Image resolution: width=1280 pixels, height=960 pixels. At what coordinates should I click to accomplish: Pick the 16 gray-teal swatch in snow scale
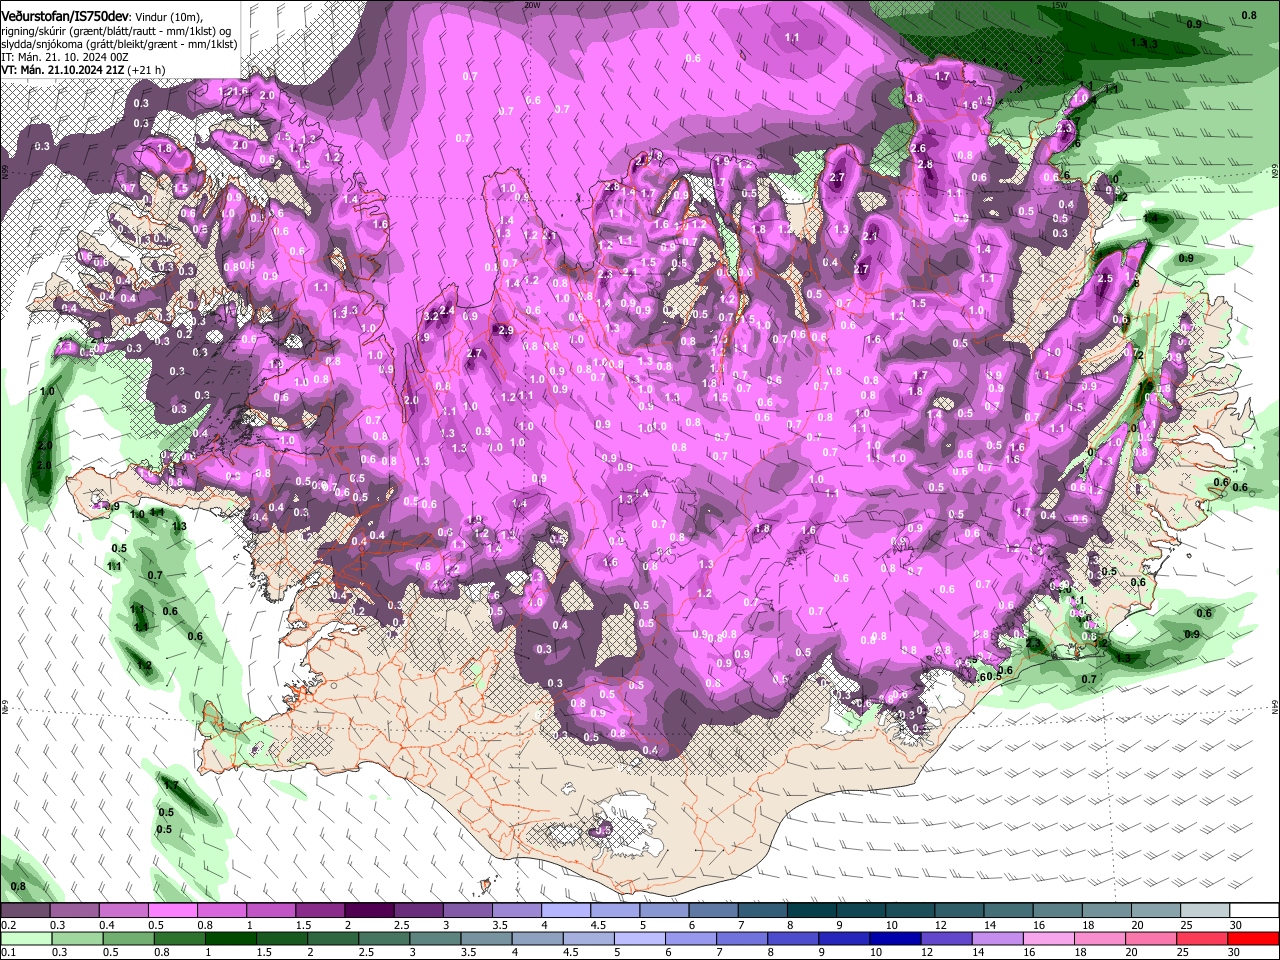1058,910
